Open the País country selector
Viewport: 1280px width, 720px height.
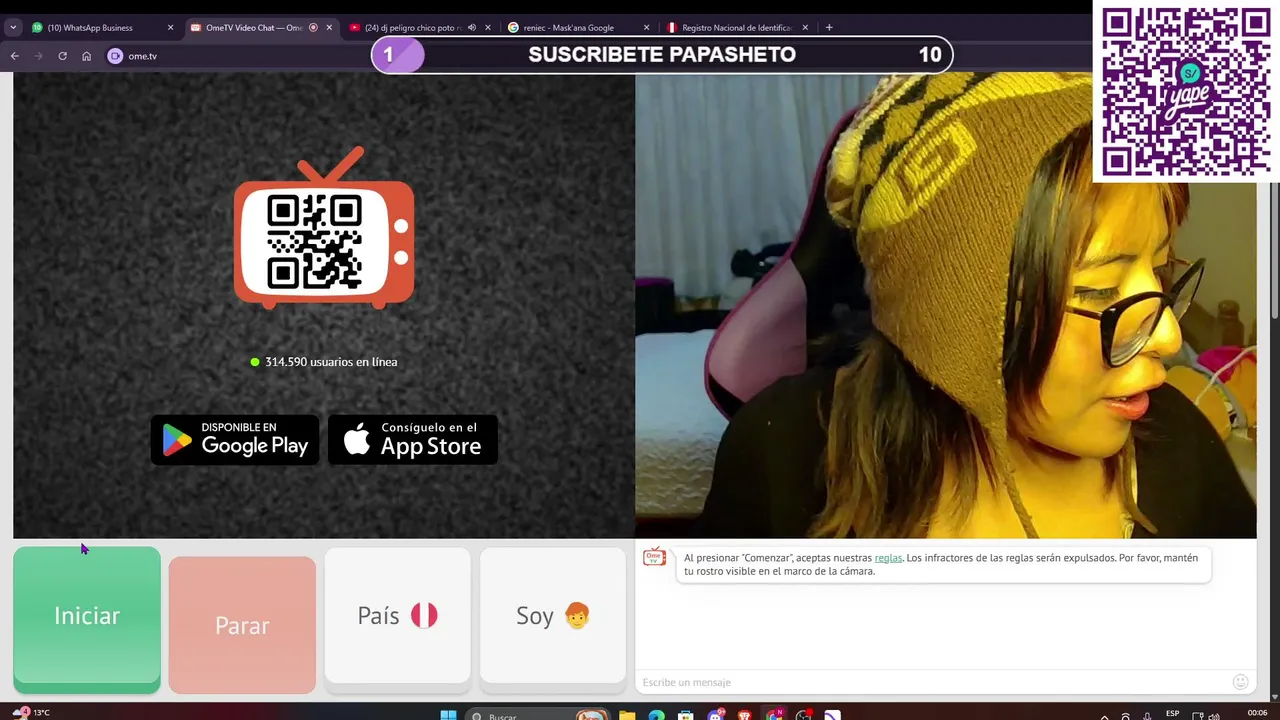pos(397,618)
